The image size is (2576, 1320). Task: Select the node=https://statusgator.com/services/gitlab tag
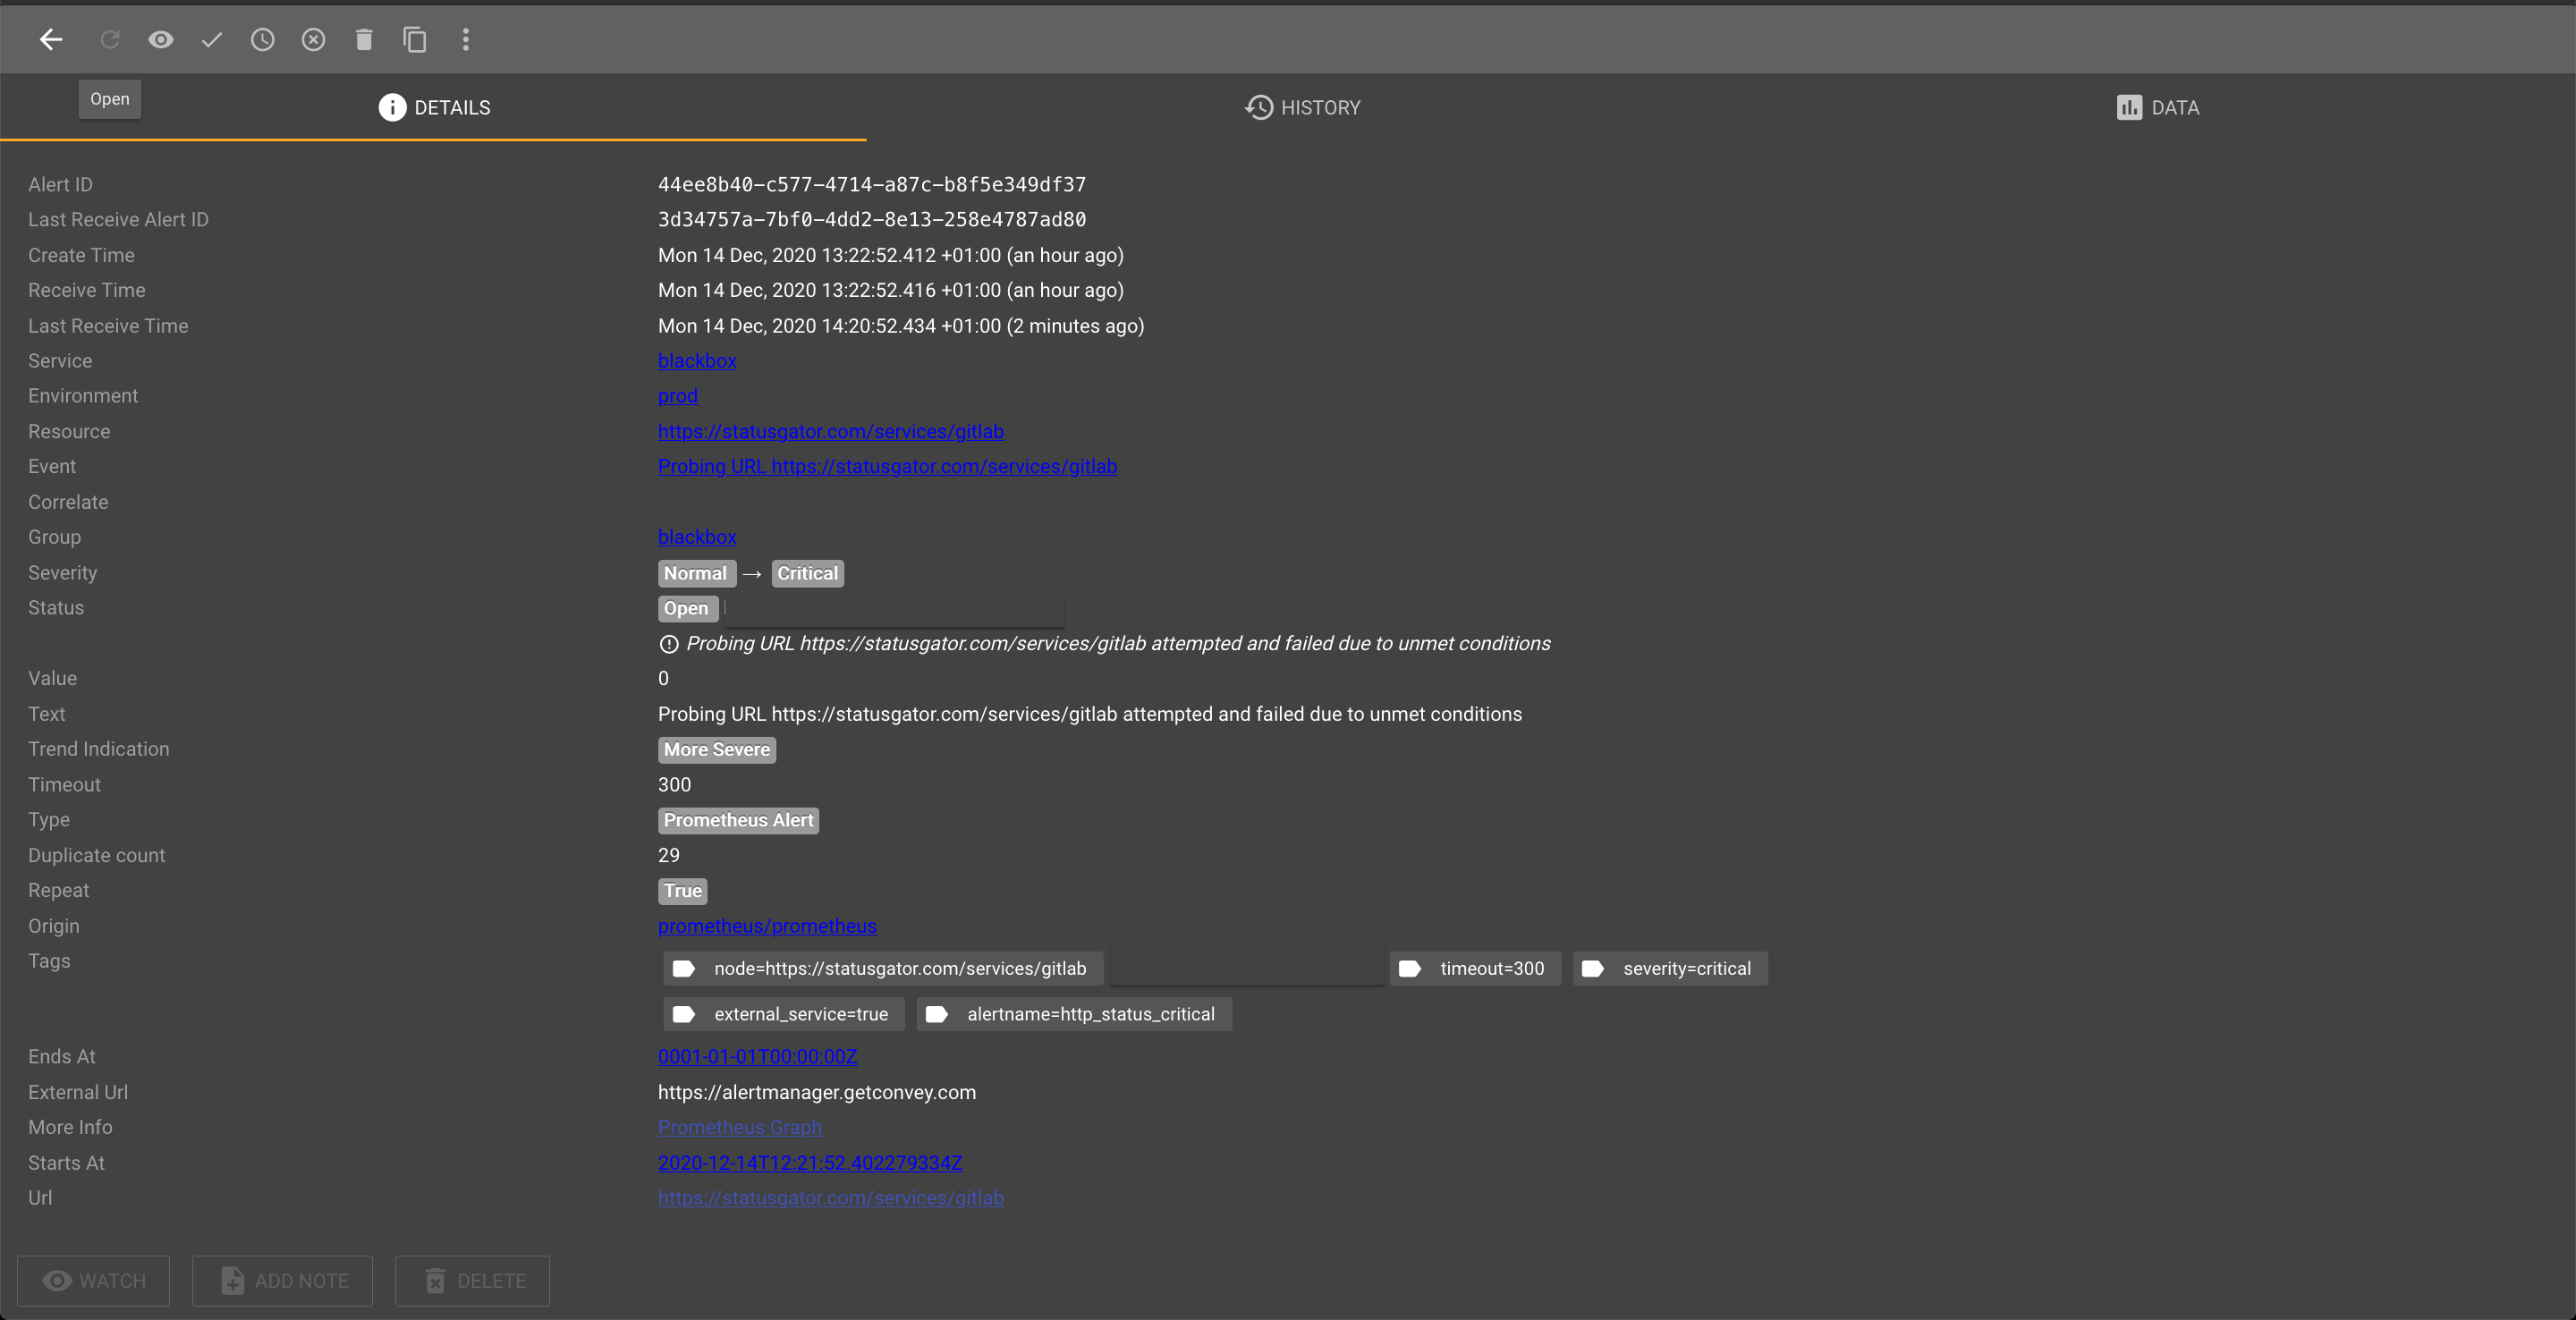pyautogui.click(x=882, y=968)
